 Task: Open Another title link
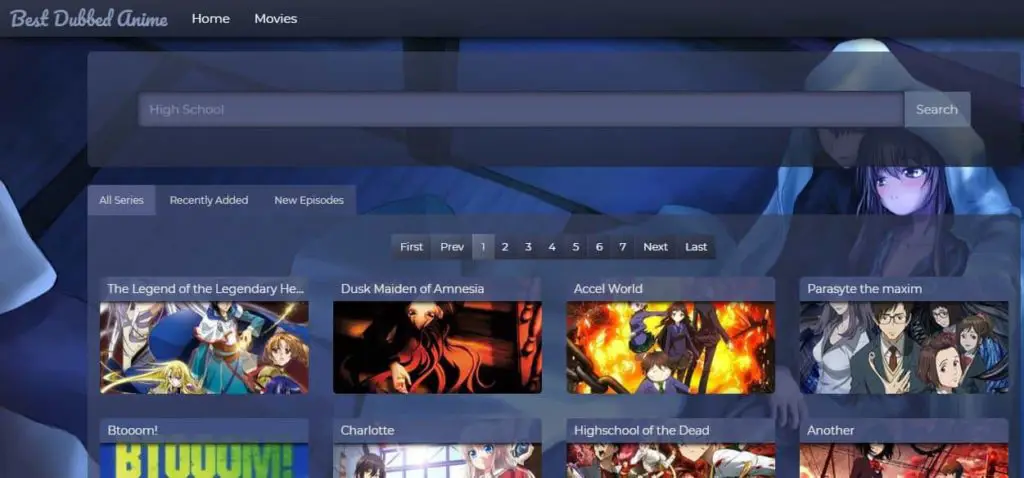click(x=831, y=430)
